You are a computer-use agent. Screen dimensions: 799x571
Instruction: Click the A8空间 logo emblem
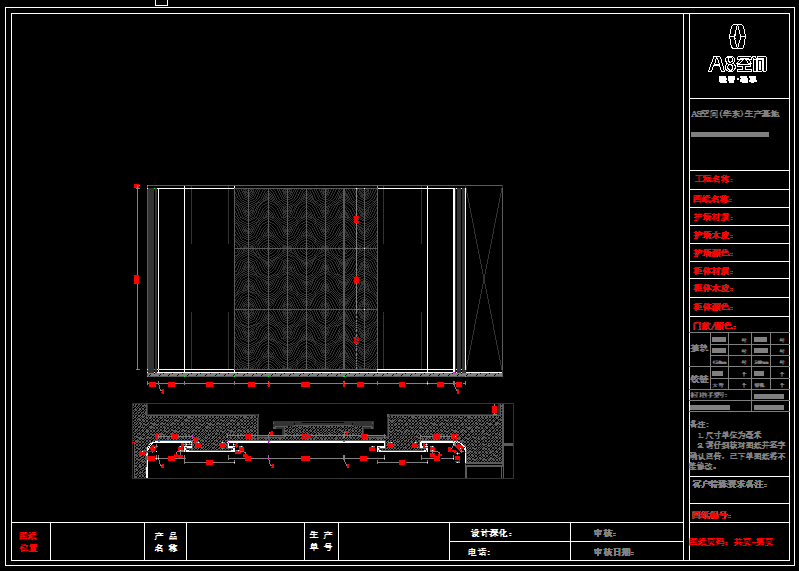737,38
